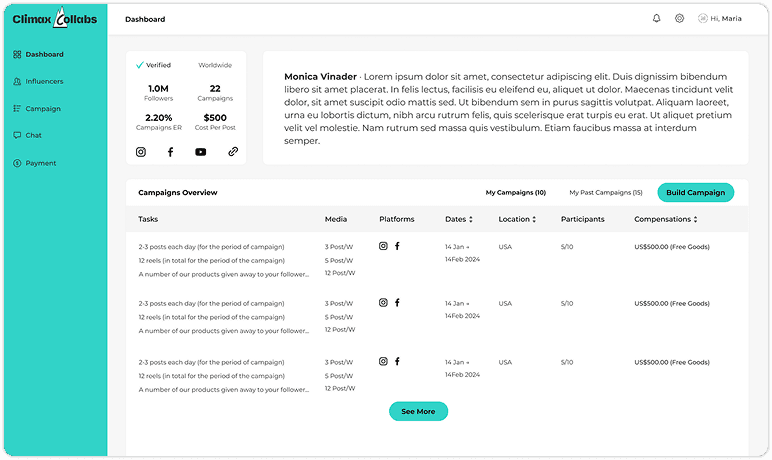Screen dimensions: 772x460
Task: Click first row's US$500.00 (Free Goods)
Action: 672,247
